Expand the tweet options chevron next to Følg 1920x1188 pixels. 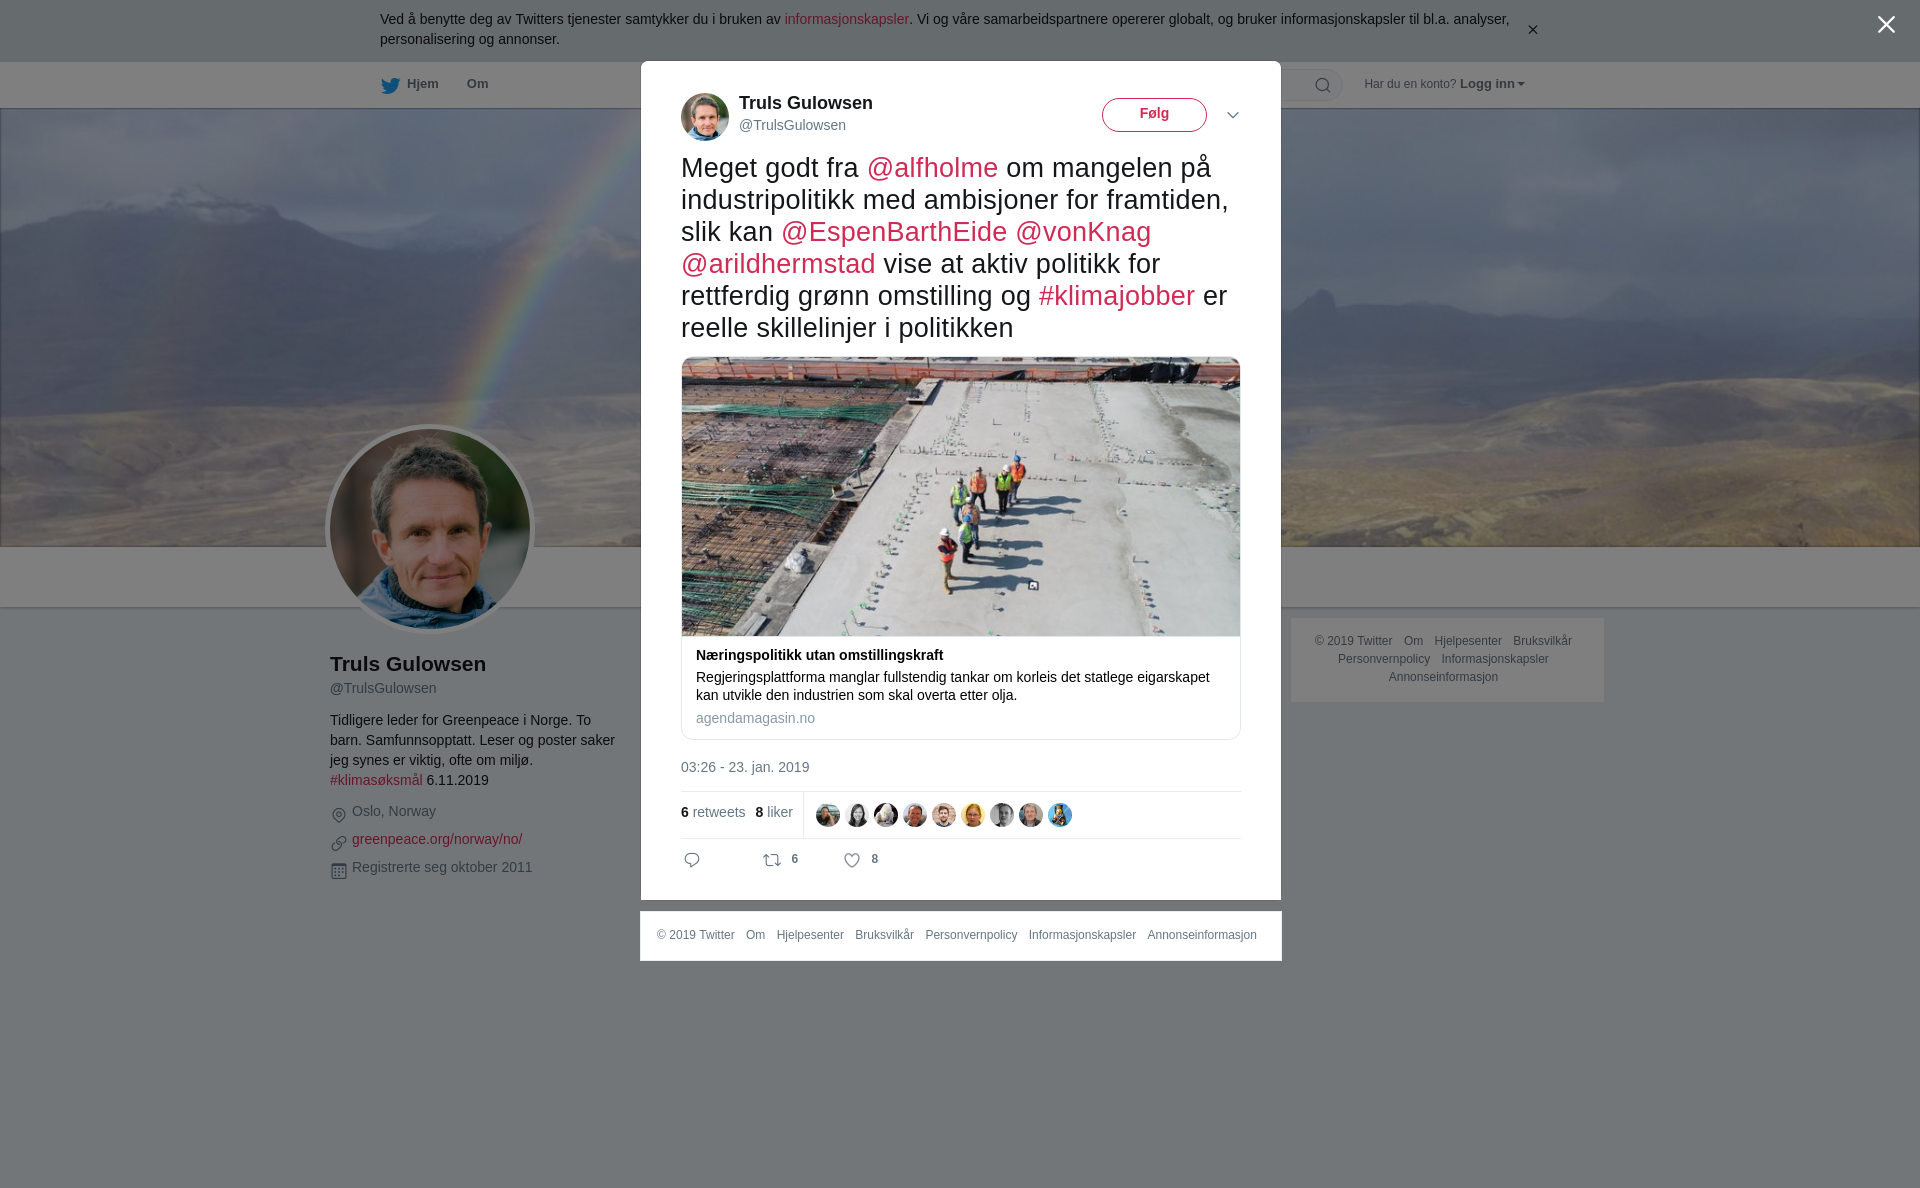(x=1233, y=116)
